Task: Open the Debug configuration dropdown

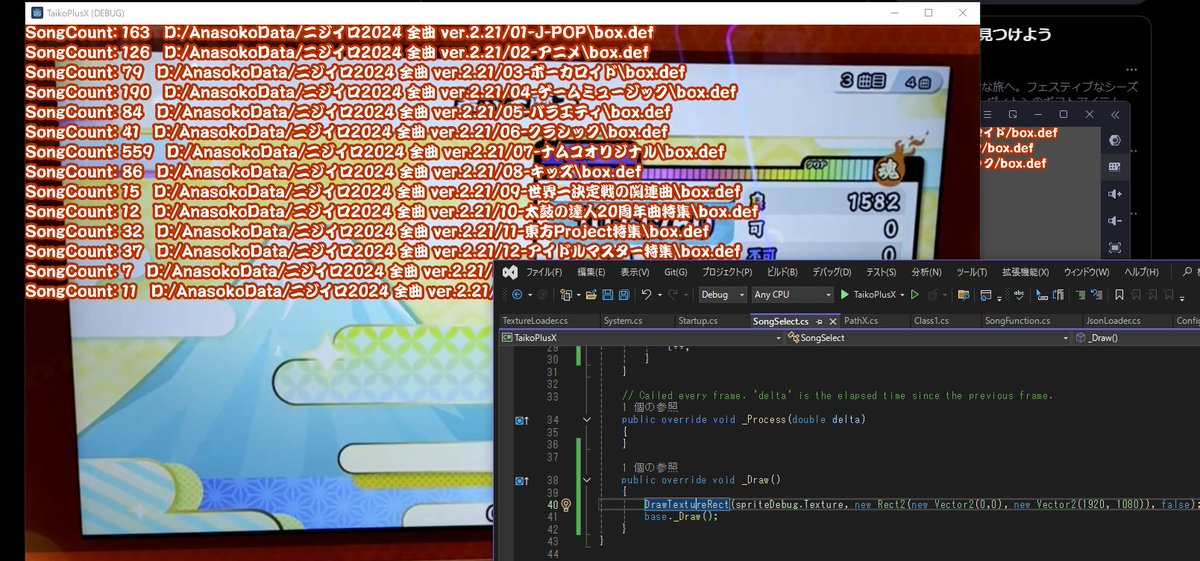Action: 722,295
